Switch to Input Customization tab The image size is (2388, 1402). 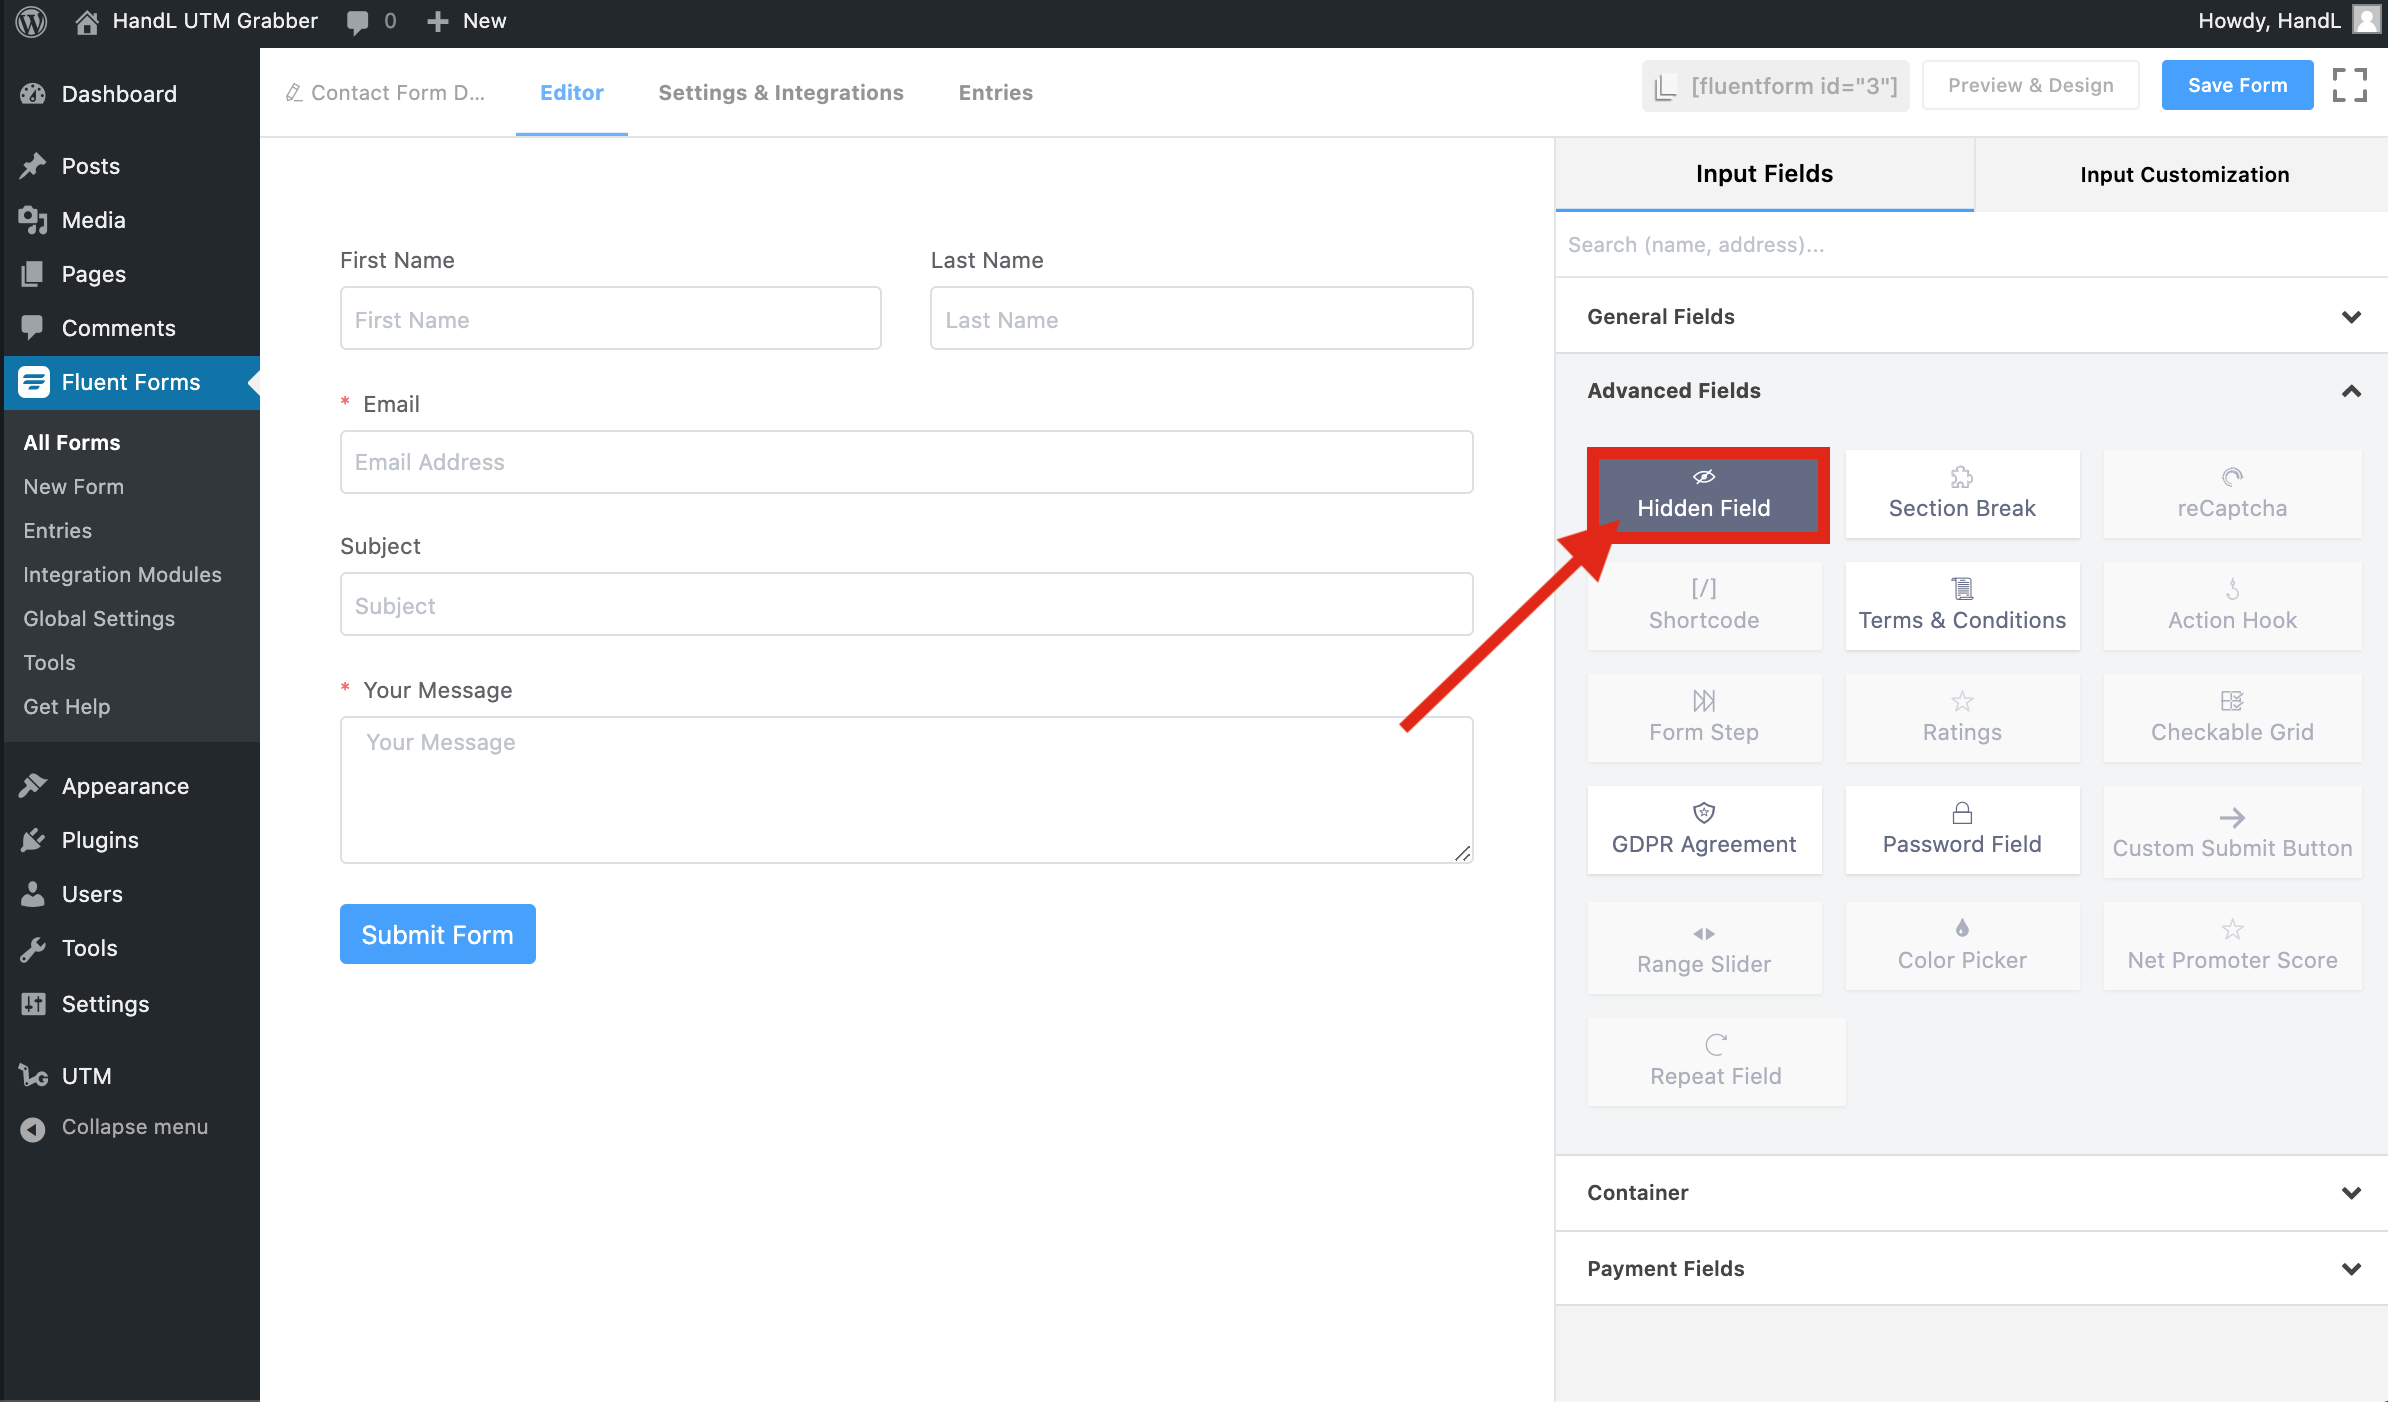2183,175
